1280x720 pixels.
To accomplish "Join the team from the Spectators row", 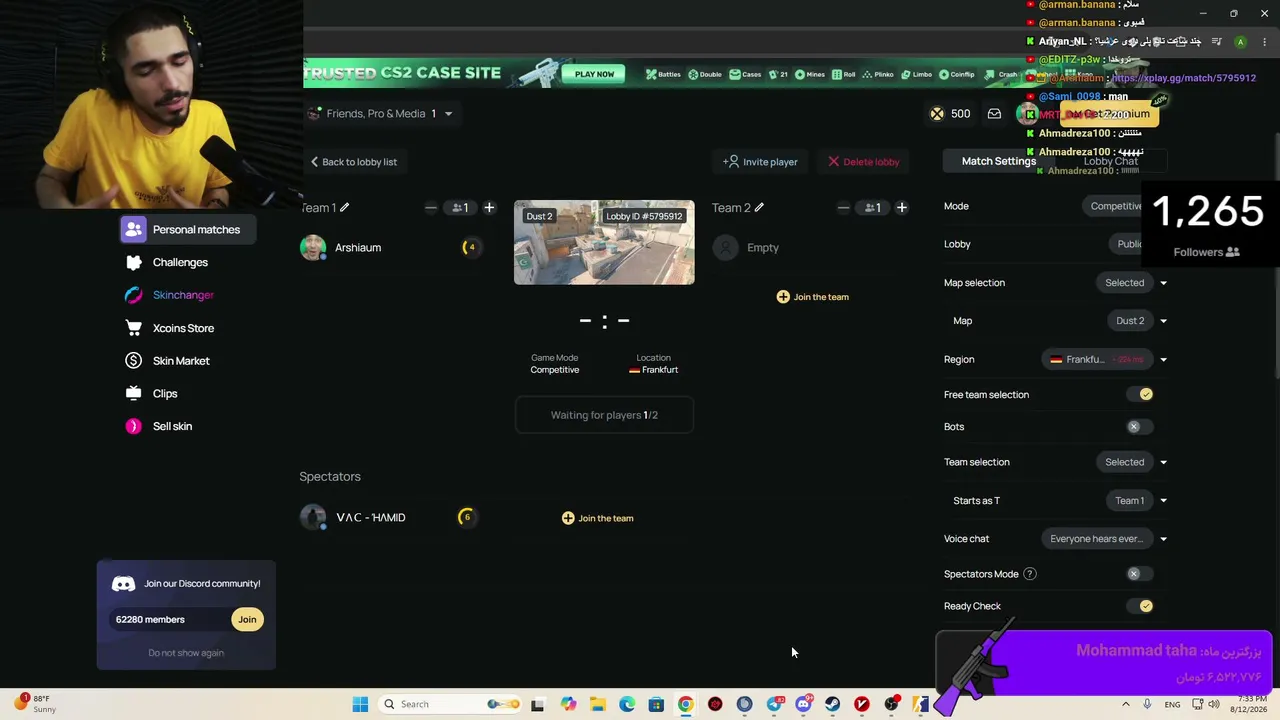I will pos(598,518).
